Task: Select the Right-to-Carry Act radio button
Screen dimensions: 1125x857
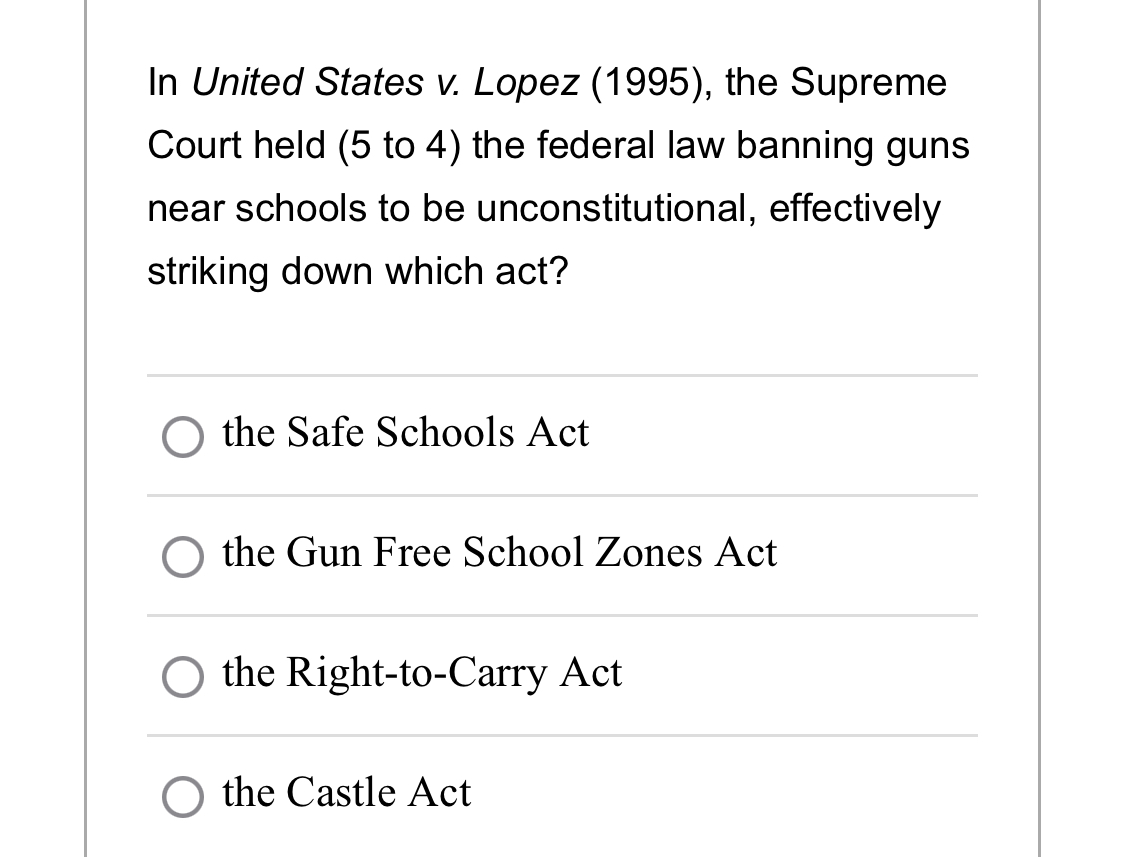Action: (x=181, y=677)
